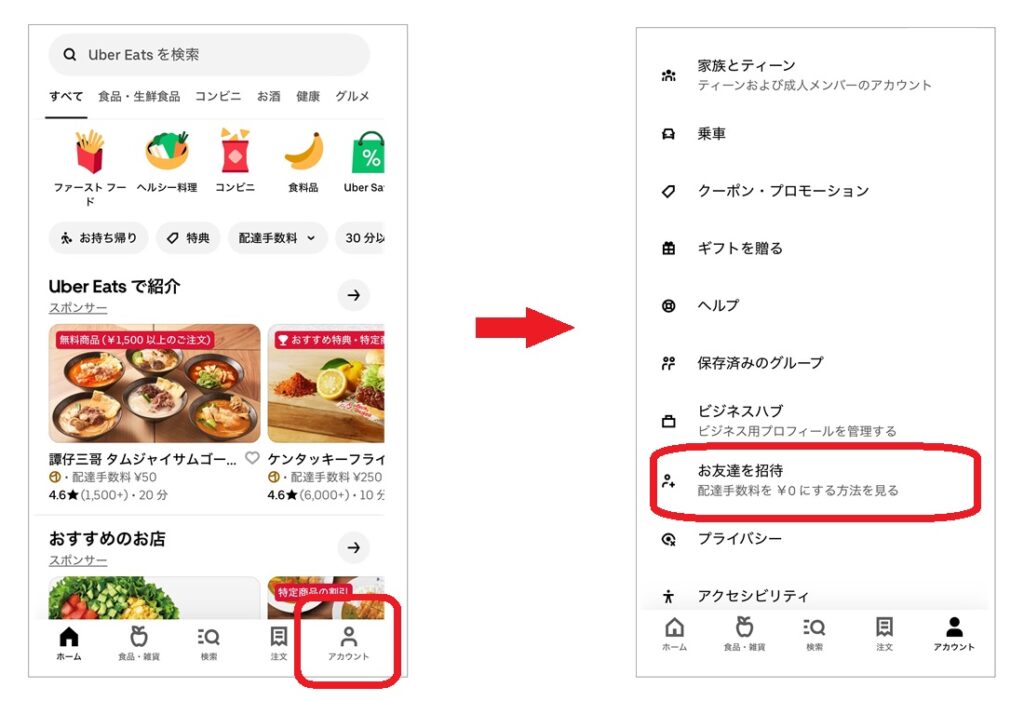
Task: Open ヘルプ lifebuoy icon in account menu
Action: coord(669,306)
